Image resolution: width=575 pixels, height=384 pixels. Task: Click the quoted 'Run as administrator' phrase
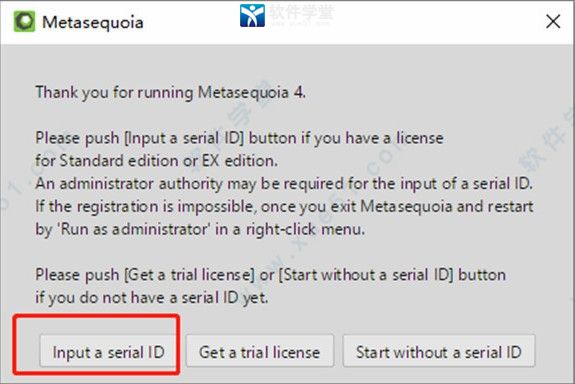click(134, 230)
